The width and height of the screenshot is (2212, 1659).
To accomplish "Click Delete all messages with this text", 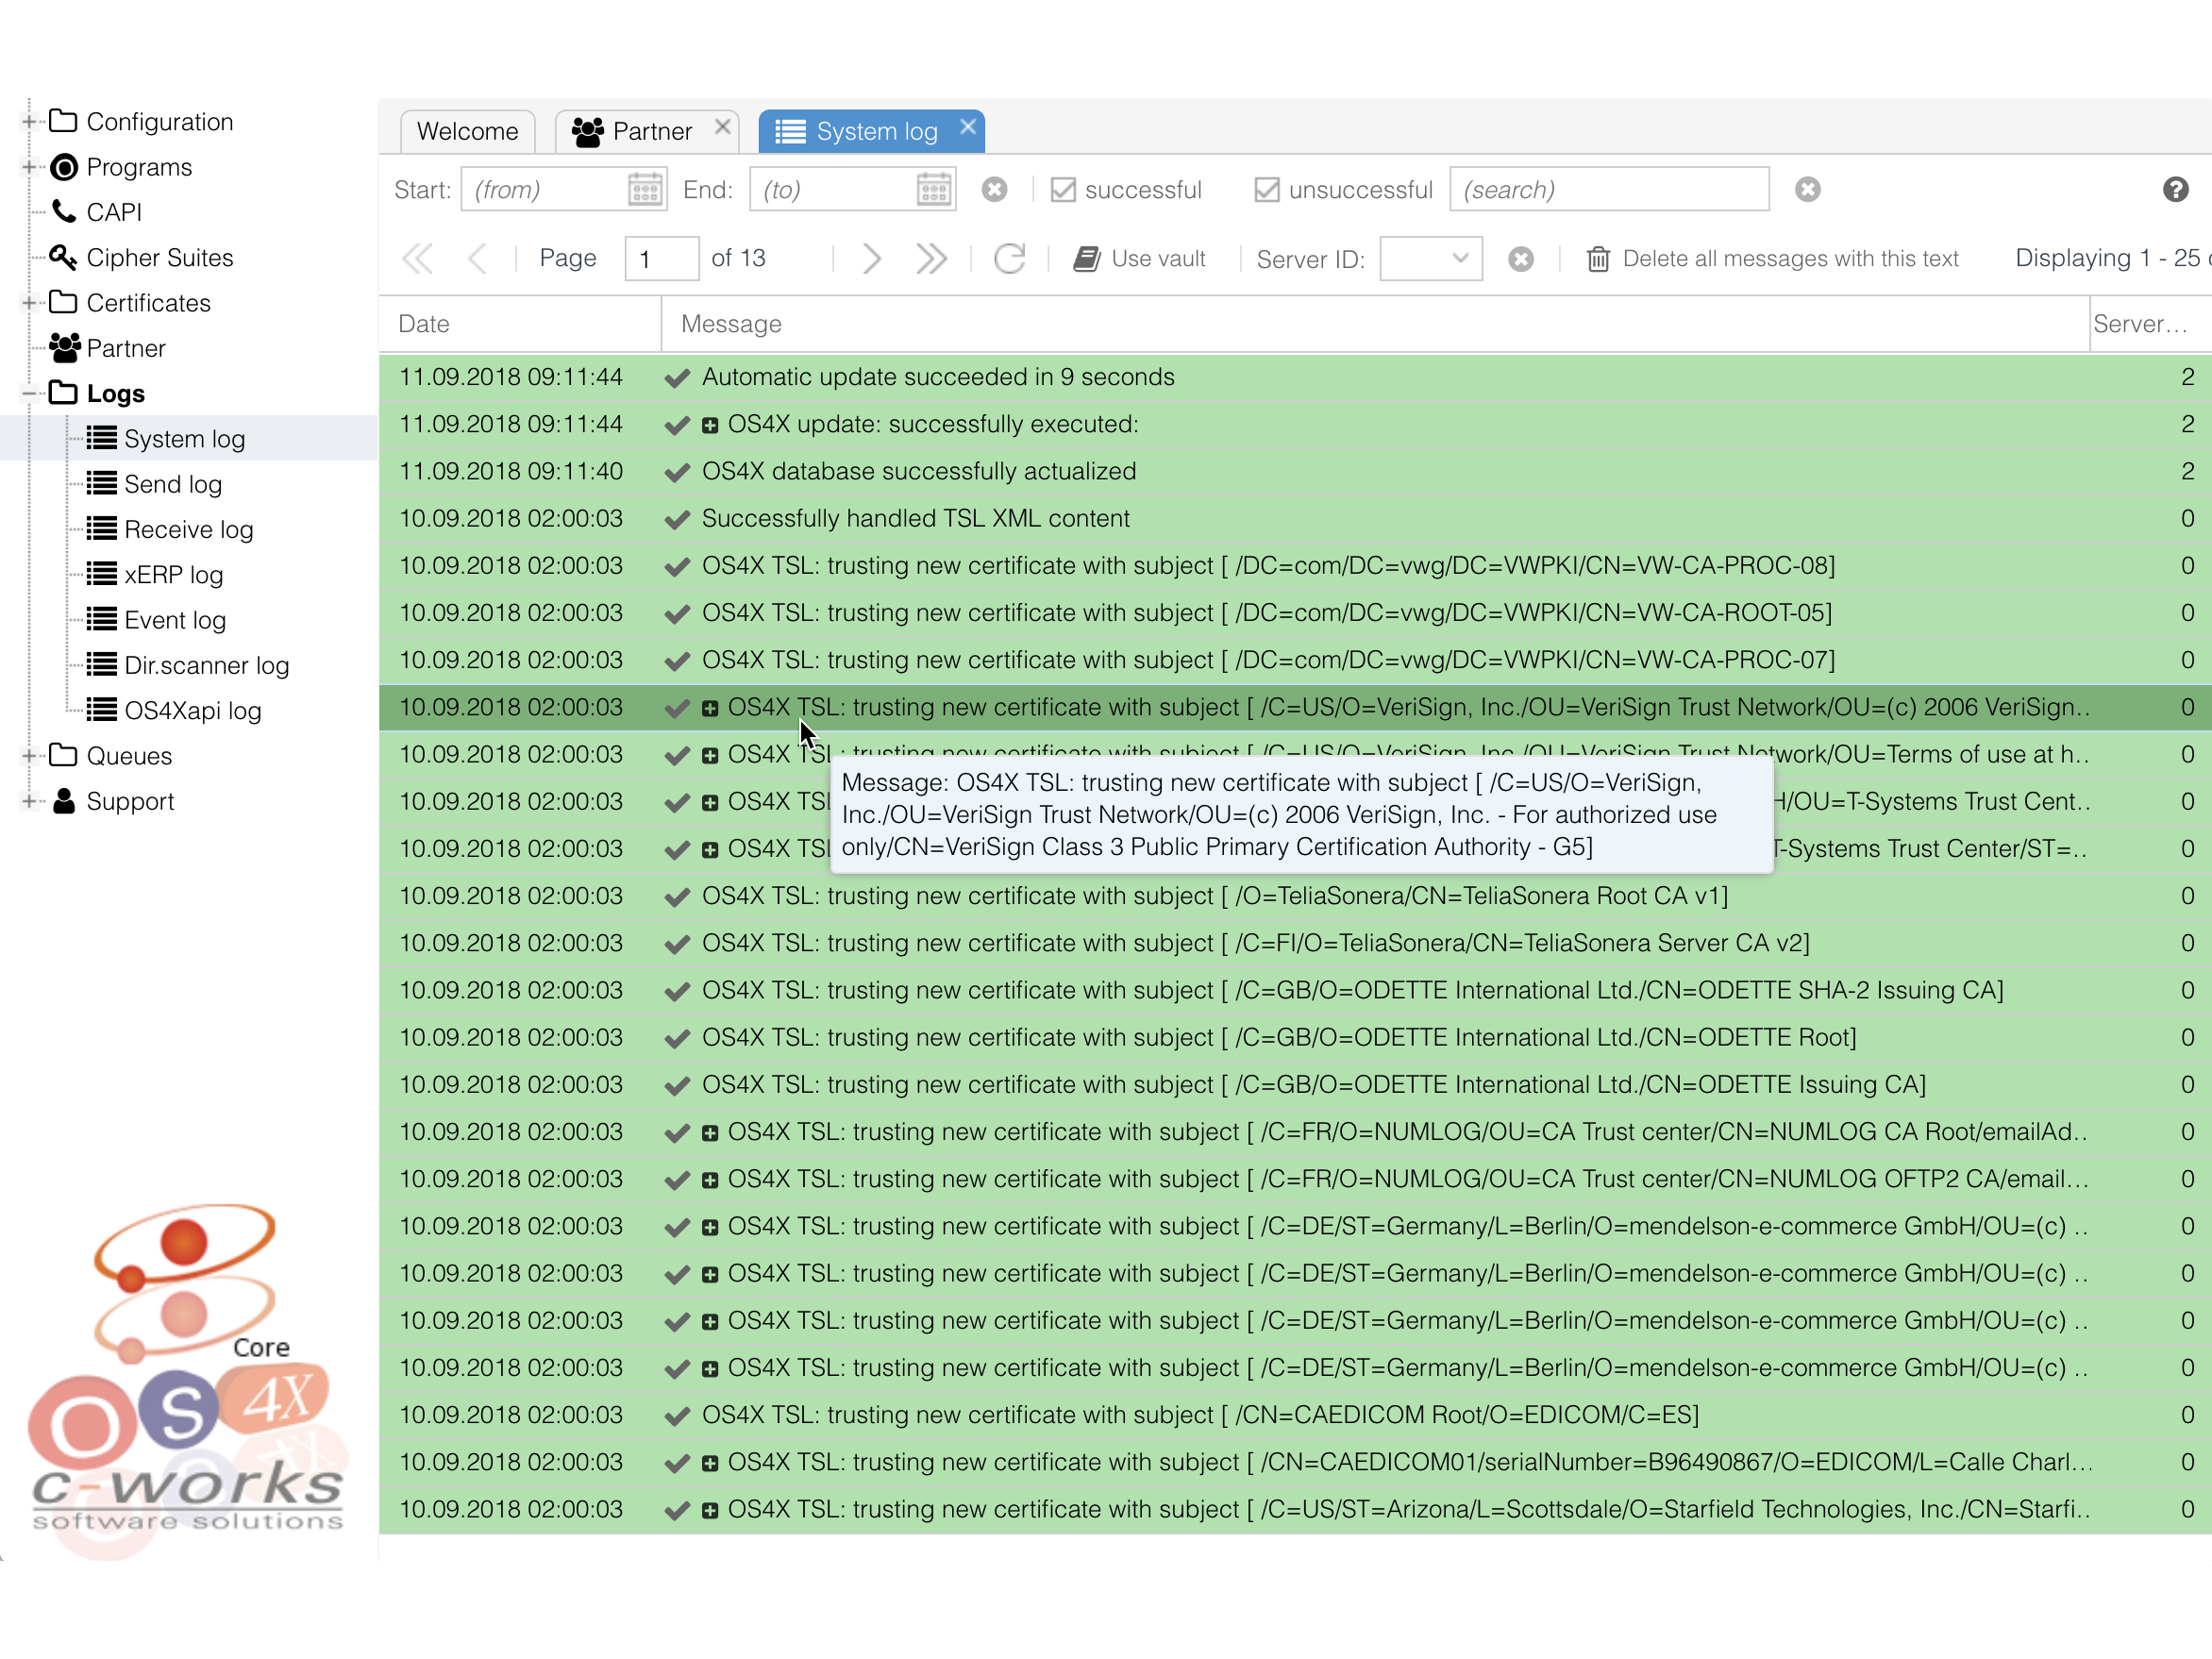I will 1775,258.
